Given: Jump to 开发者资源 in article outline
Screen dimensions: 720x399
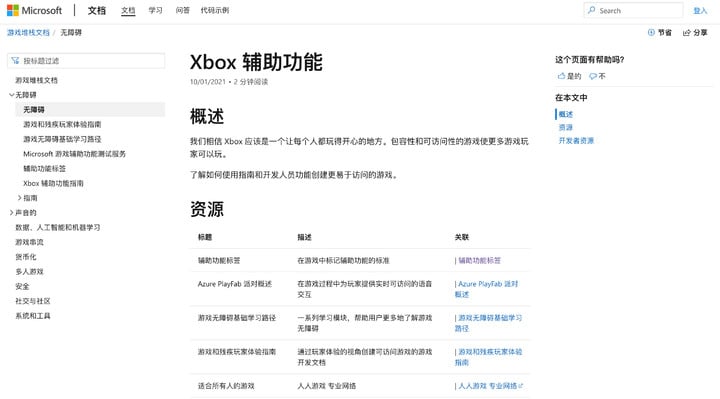Looking at the screenshot, I should tap(576, 140).
